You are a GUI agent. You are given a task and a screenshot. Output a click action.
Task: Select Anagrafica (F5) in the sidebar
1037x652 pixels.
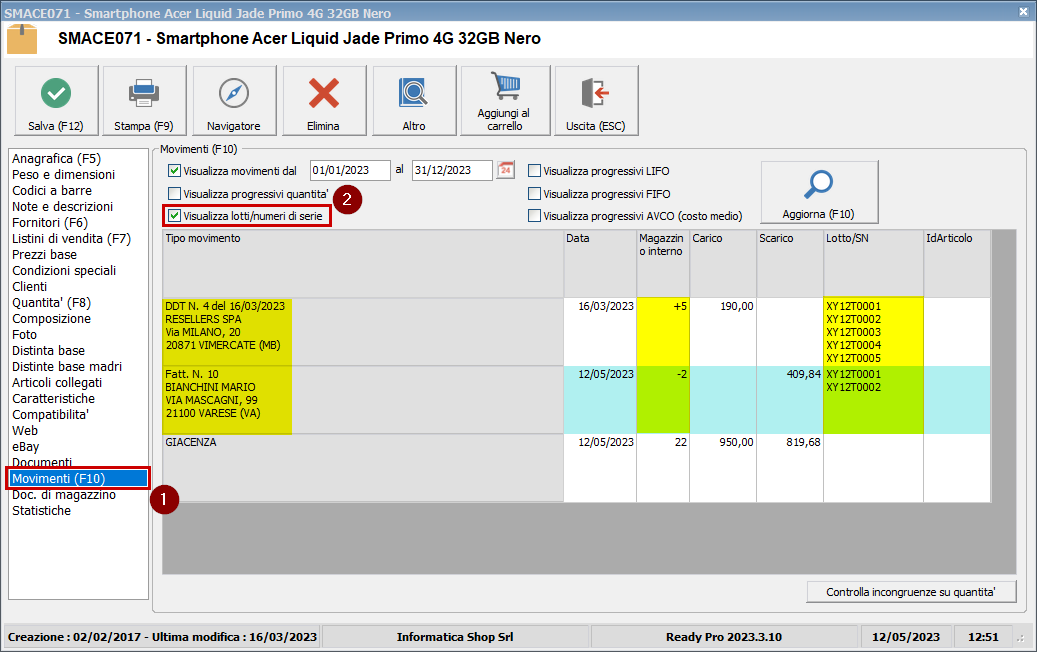click(x=56, y=158)
